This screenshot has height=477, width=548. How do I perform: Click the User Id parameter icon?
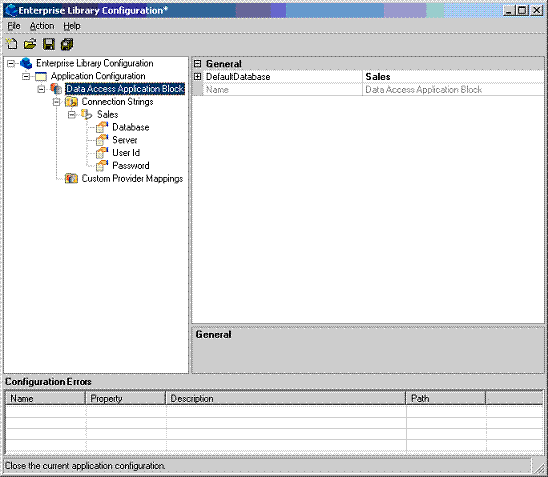tap(102, 153)
